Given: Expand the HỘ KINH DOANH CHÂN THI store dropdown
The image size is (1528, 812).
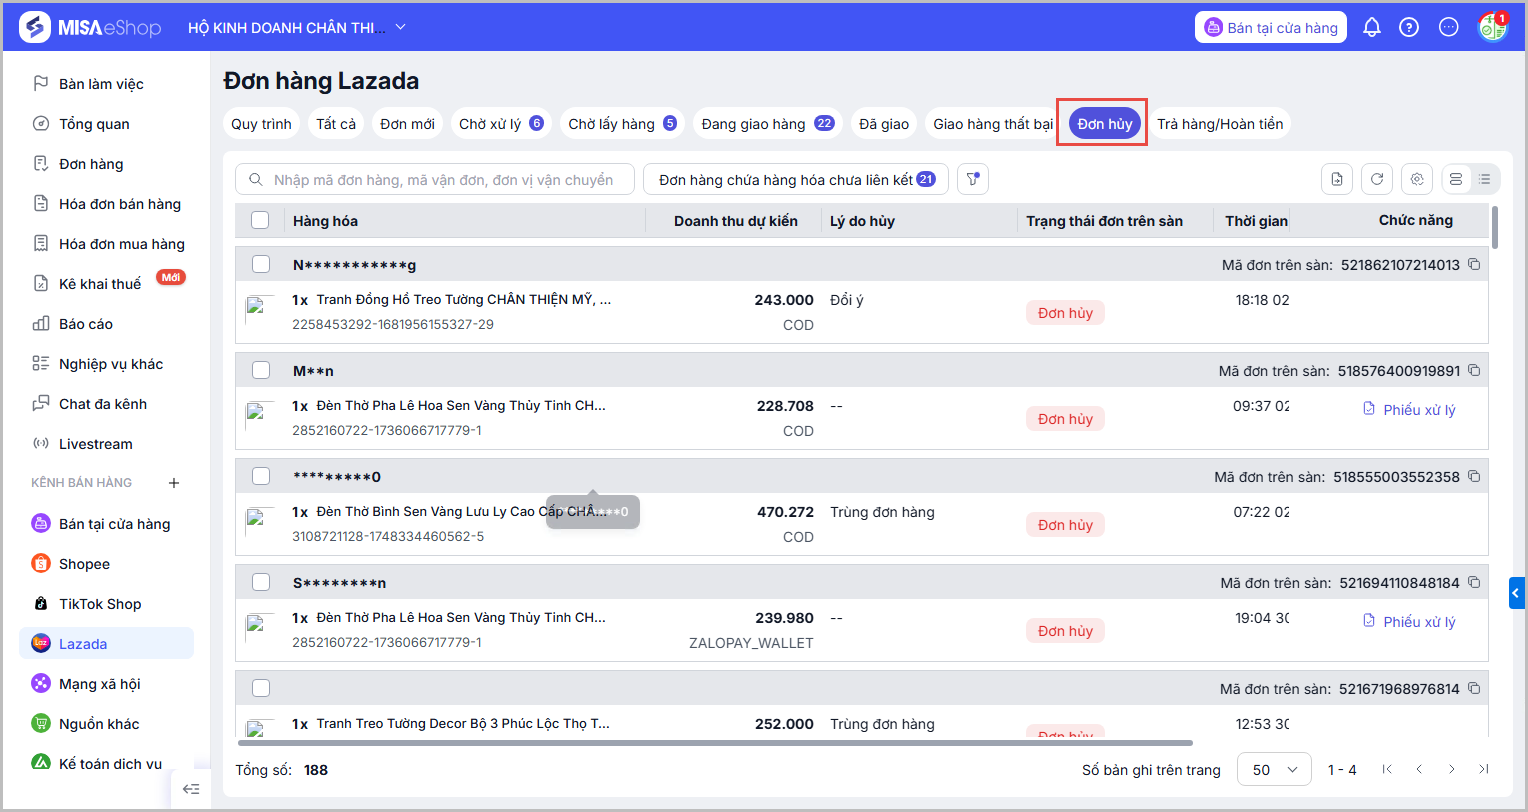Looking at the screenshot, I should (x=297, y=27).
